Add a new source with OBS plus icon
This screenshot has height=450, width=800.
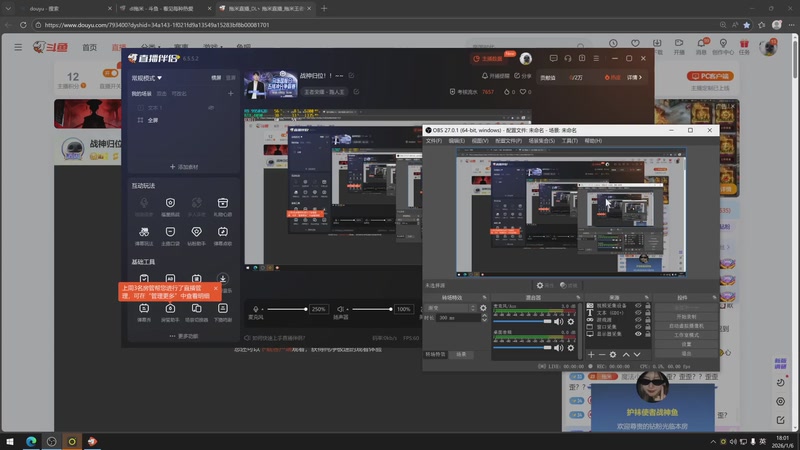point(591,355)
